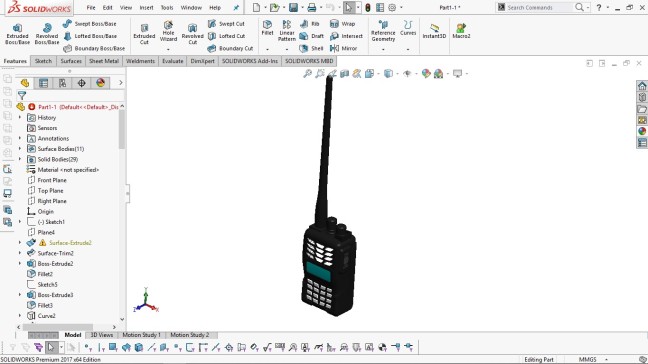
Task: Choose Boundary Cut
Action: 230,48
